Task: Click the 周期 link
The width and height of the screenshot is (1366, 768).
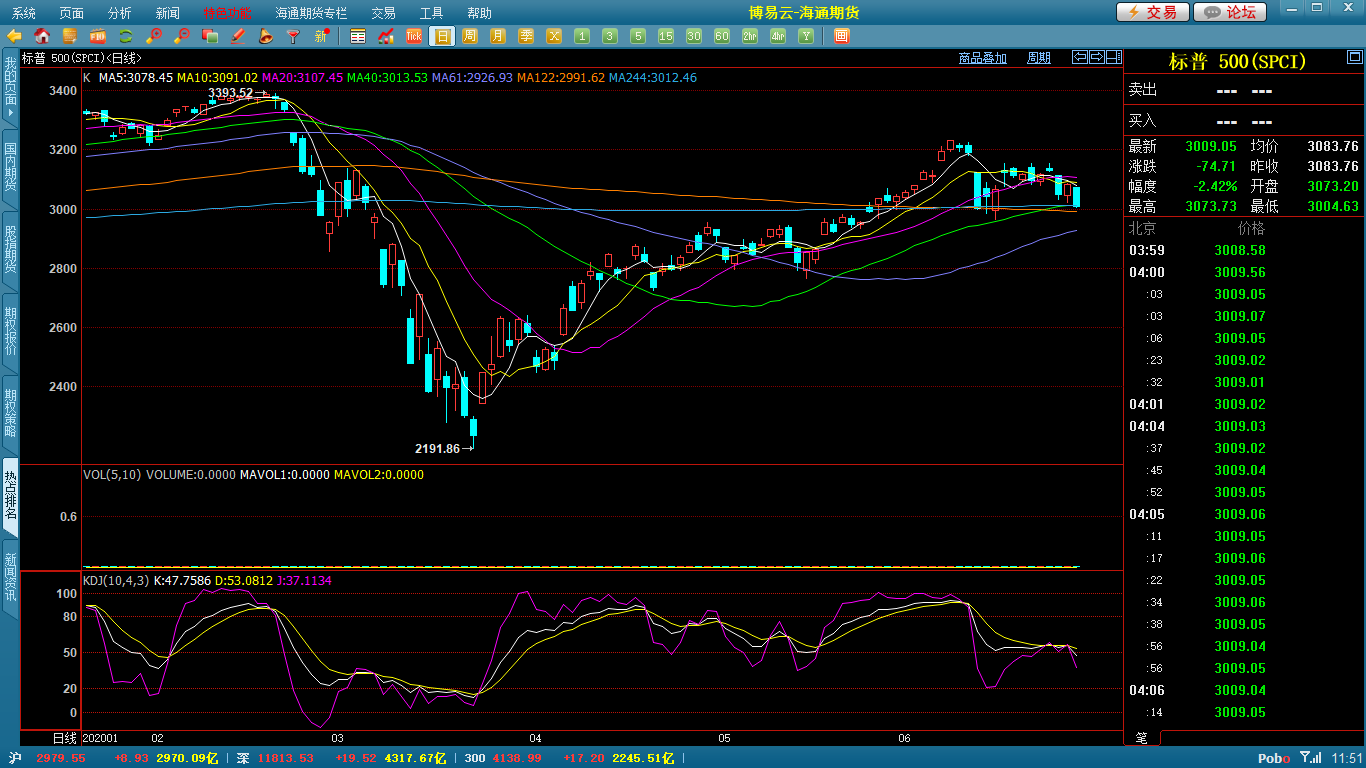Action: [x=1039, y=58]
